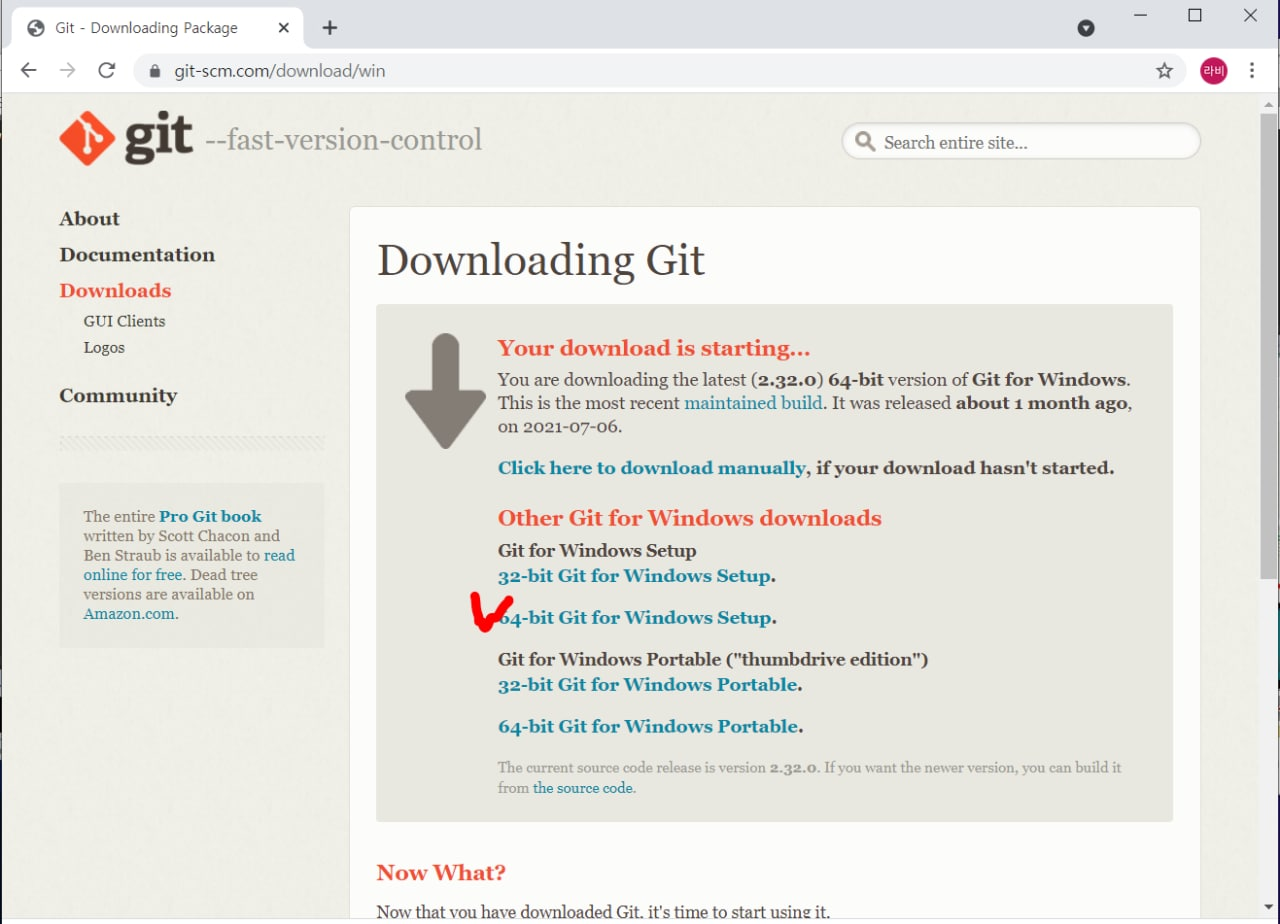Close the Git Downloading Package tab
Screen dimensions: 1280x924
283,28
